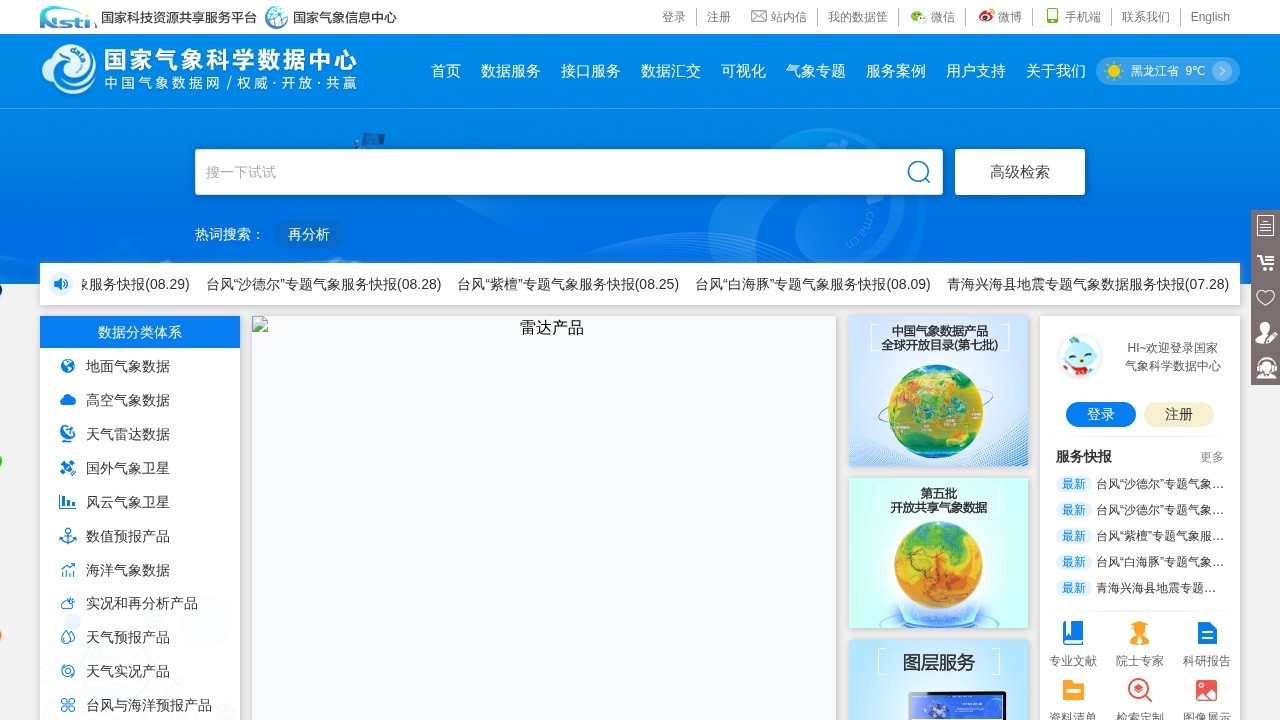Select 高空气象数据 category
The height and width of the screenshot is (720, 1280).
coord(128,400)
